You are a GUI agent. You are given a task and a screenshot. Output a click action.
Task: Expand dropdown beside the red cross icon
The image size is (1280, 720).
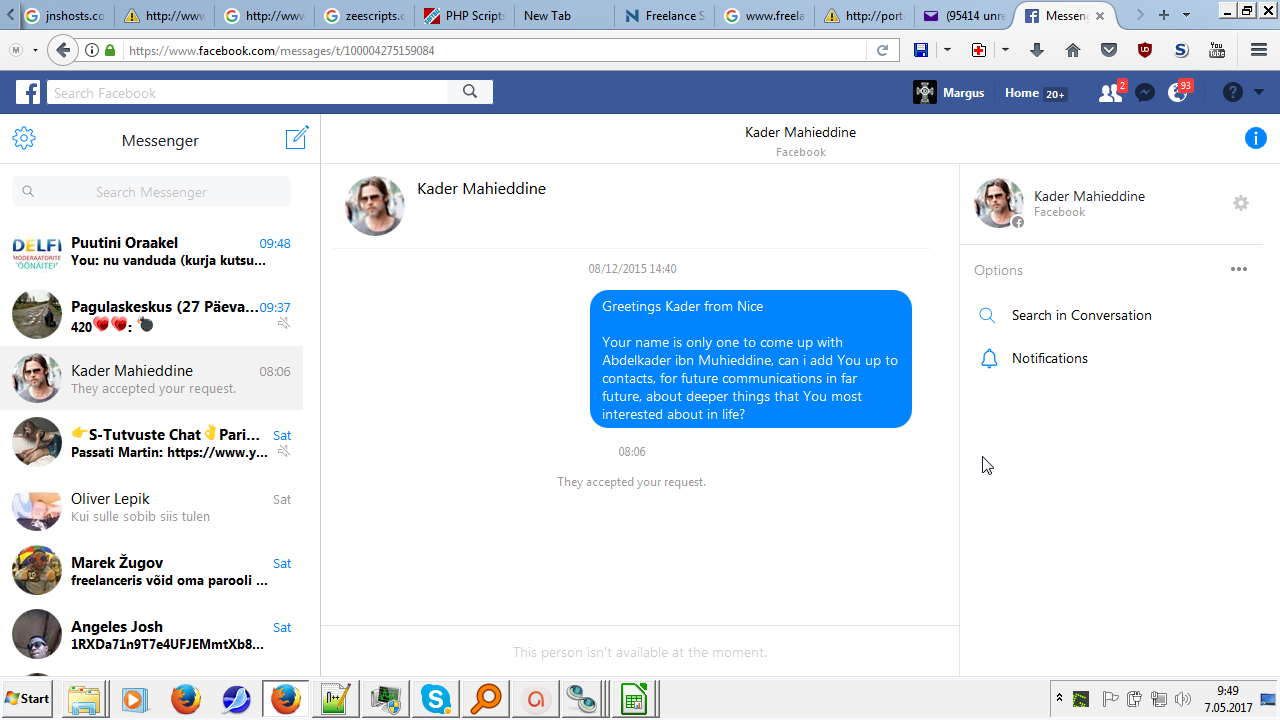coord(1005,50)
